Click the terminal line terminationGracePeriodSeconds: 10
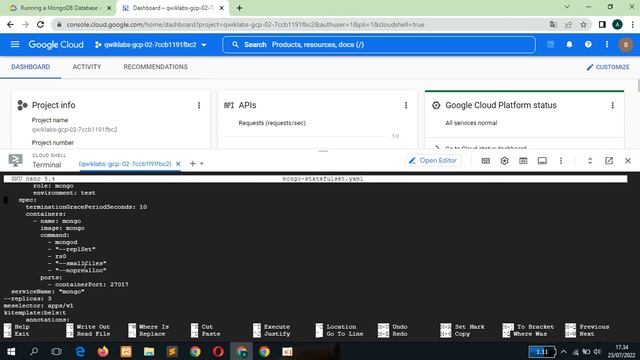Screen dimensions: 640x360 (x=86, y=207)
